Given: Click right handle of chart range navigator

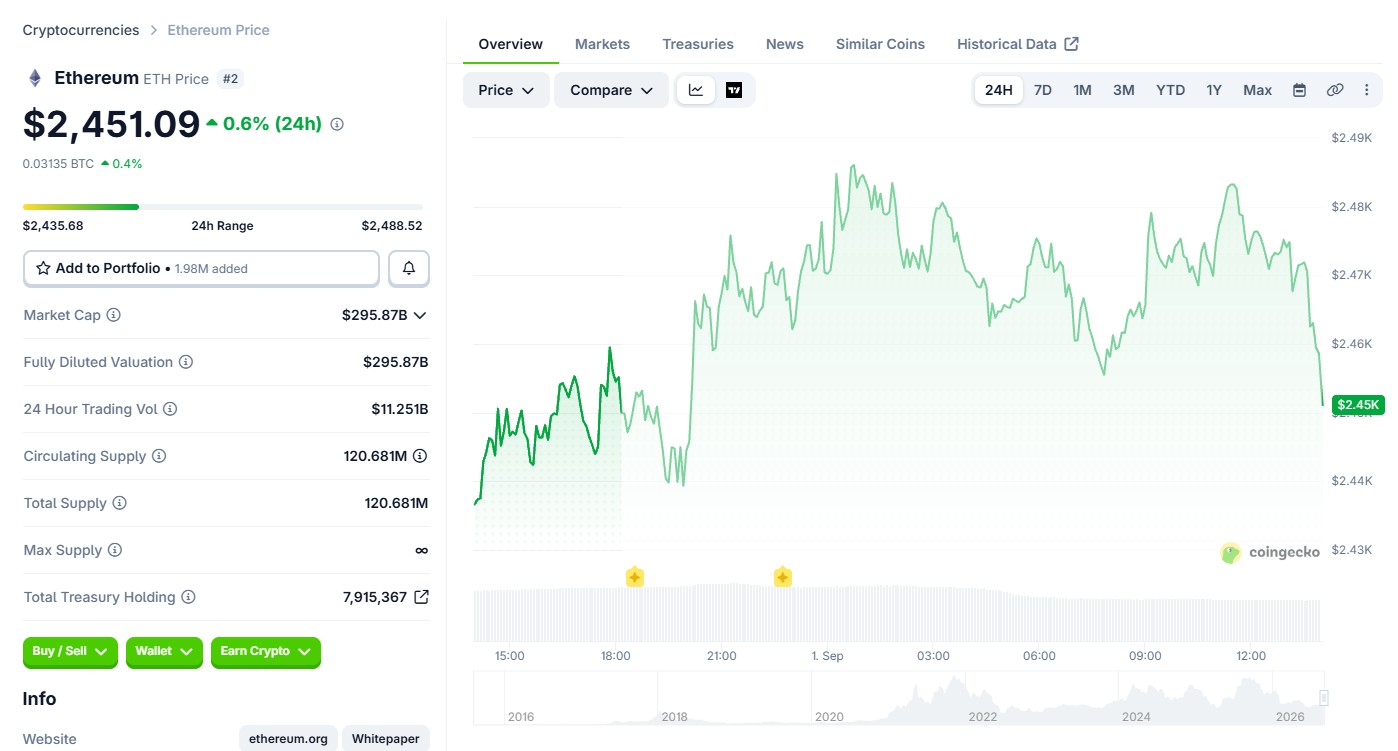Looking at the screenshot, I should tap(1324, 698).
